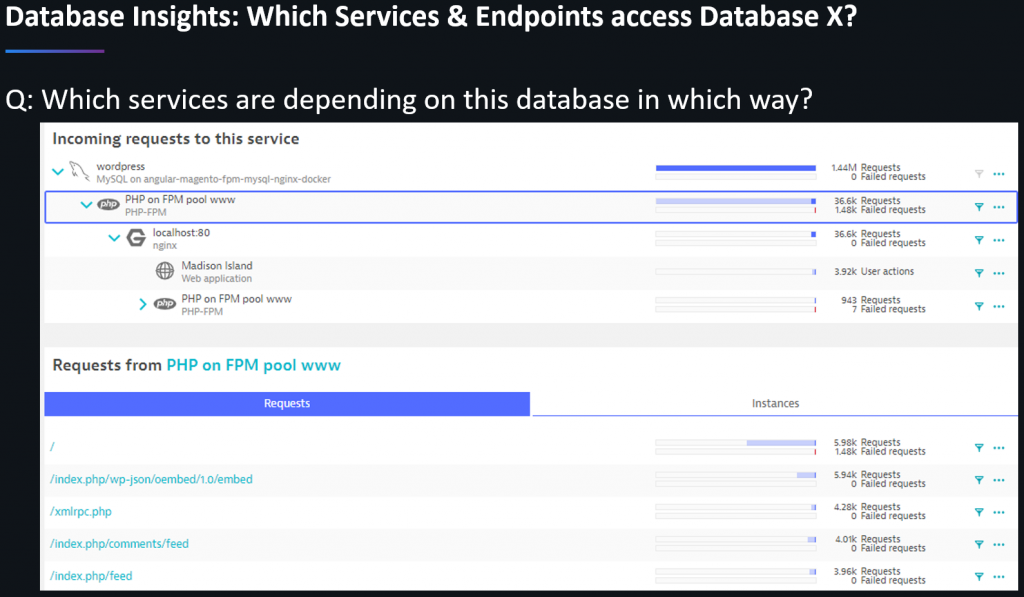Switch to the Instances tab
Image resolution: width=1024 pixels, height=597 pixels.
click(x=775, y=404)
